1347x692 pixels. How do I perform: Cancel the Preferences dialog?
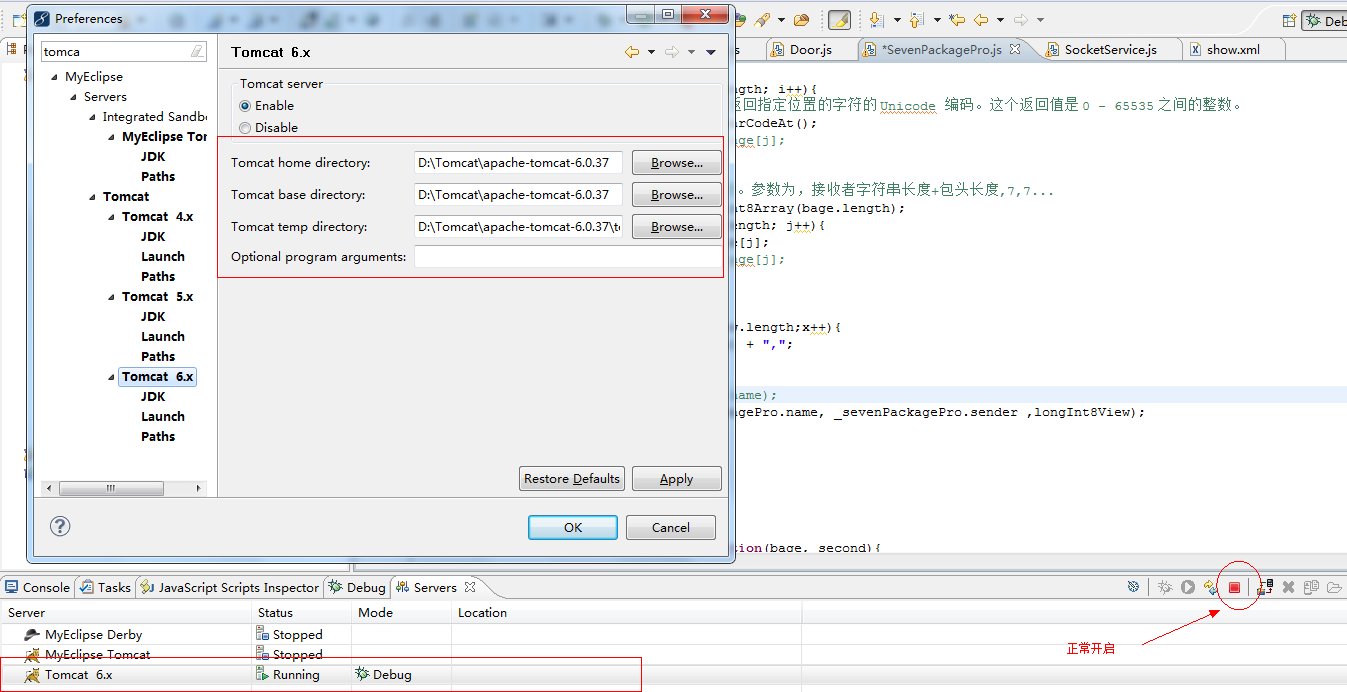(671, 527)
